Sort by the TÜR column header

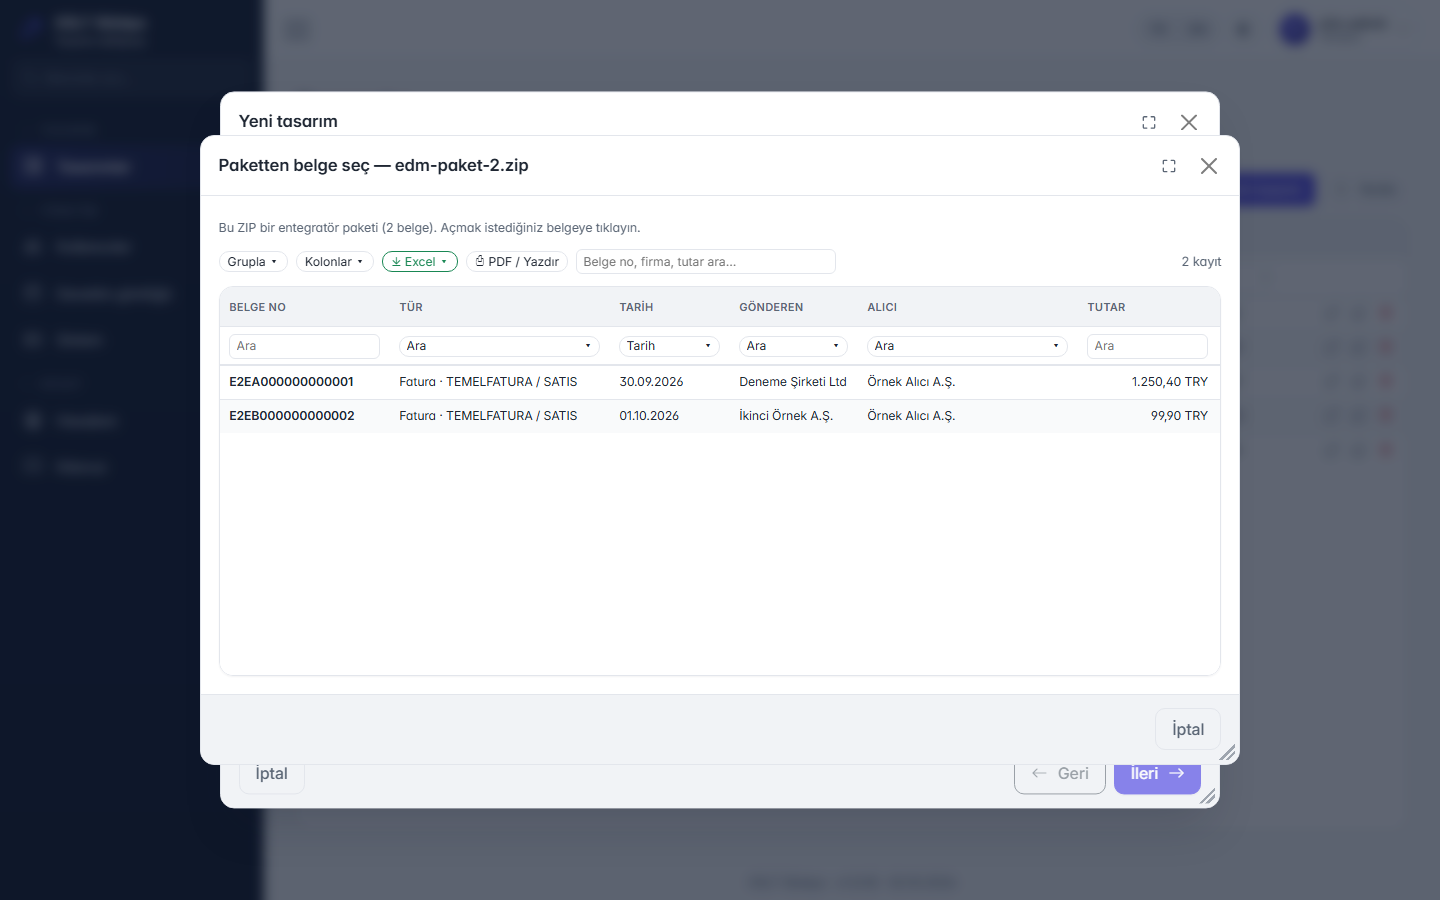tap(411, 307)
